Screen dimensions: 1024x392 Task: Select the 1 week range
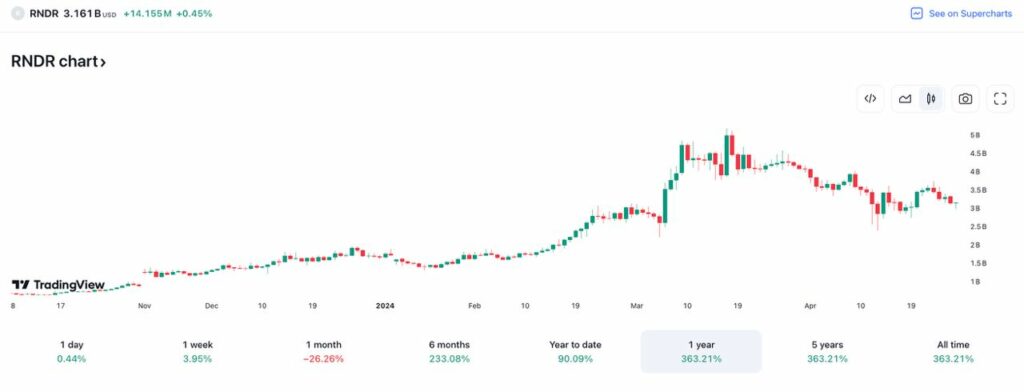point(197,351)
